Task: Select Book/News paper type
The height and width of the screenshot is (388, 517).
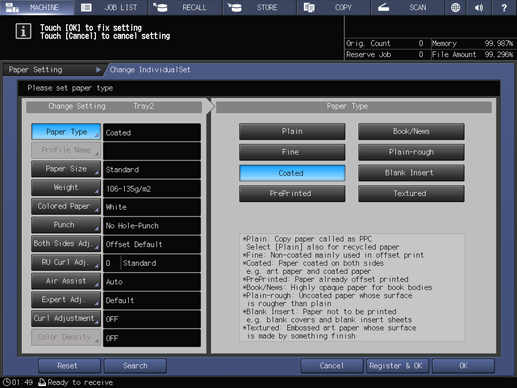Action: pyautogui.click(x=411, y=131)
